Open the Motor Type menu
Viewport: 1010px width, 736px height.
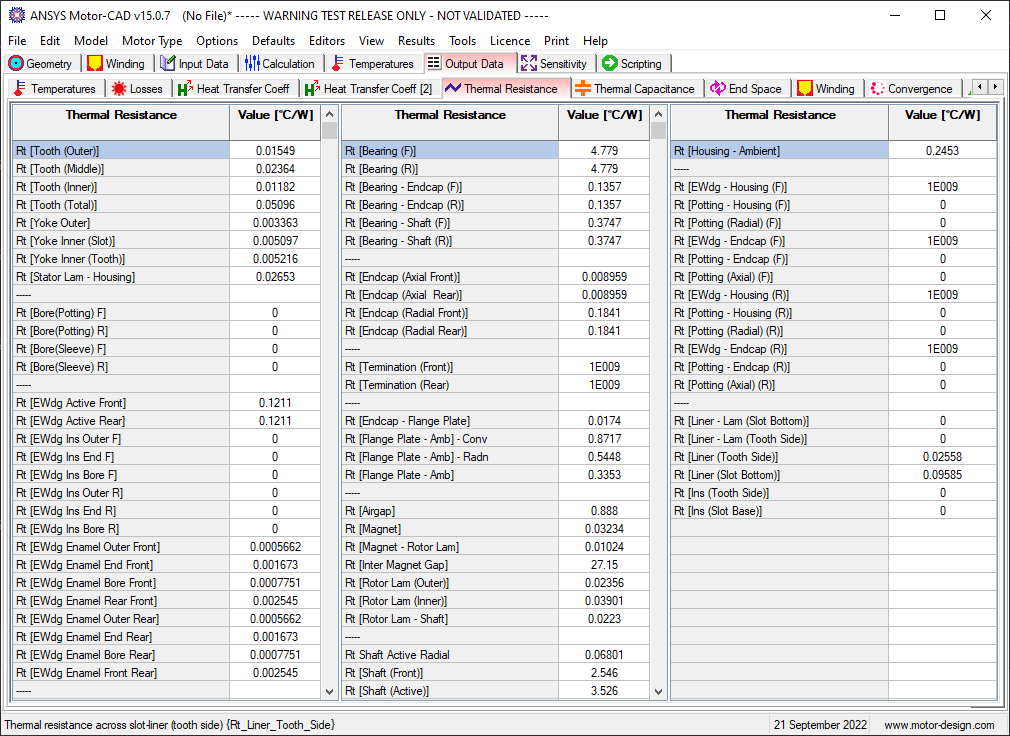click(152, 41)
